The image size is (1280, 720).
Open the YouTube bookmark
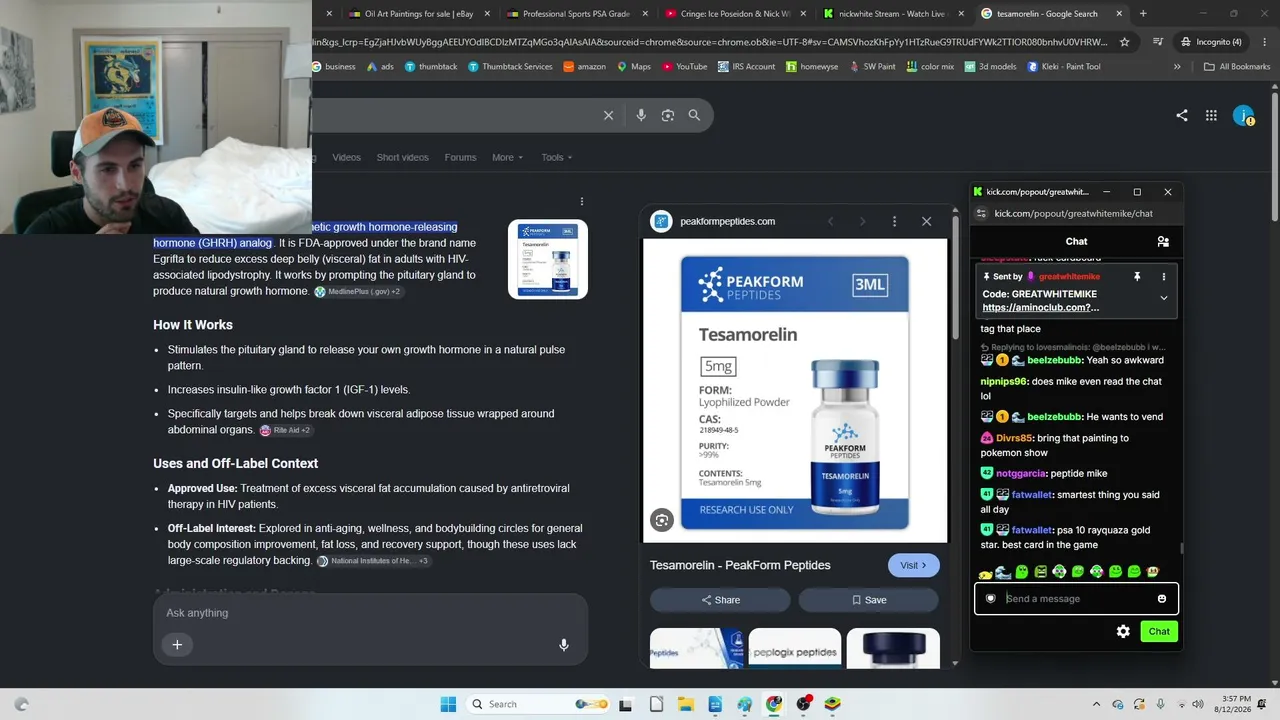685,67
